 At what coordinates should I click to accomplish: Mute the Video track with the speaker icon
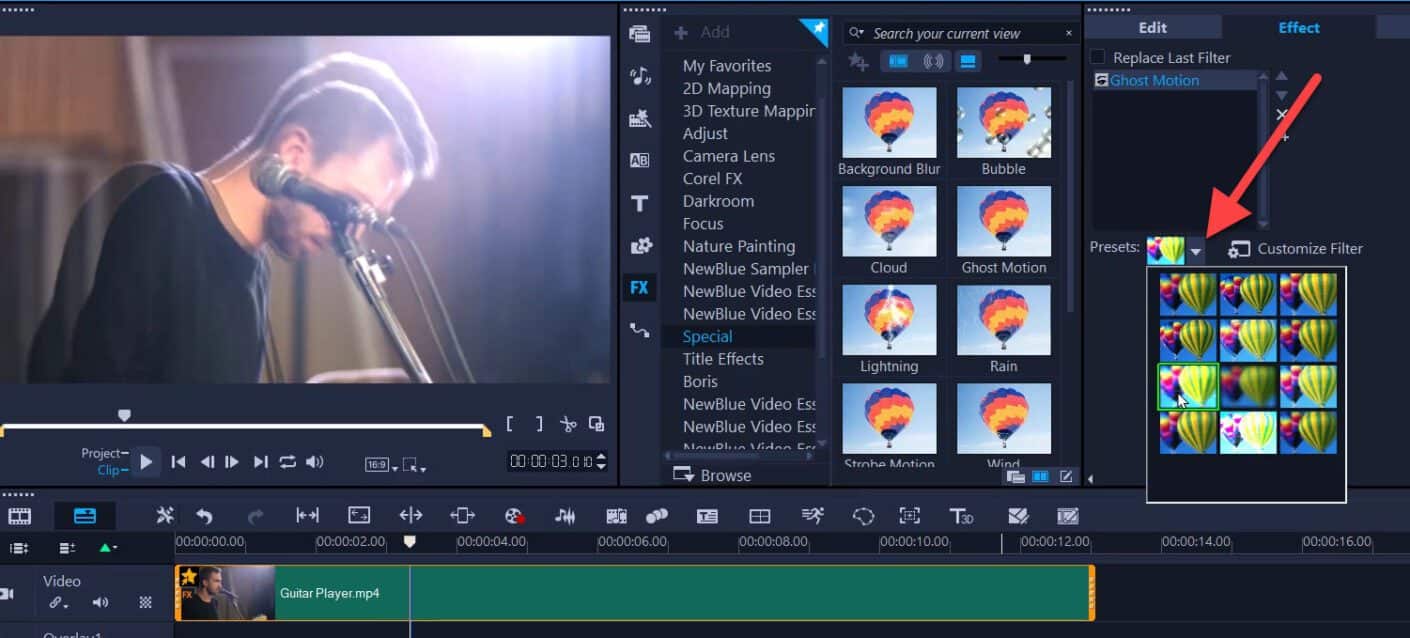[100, 602]
